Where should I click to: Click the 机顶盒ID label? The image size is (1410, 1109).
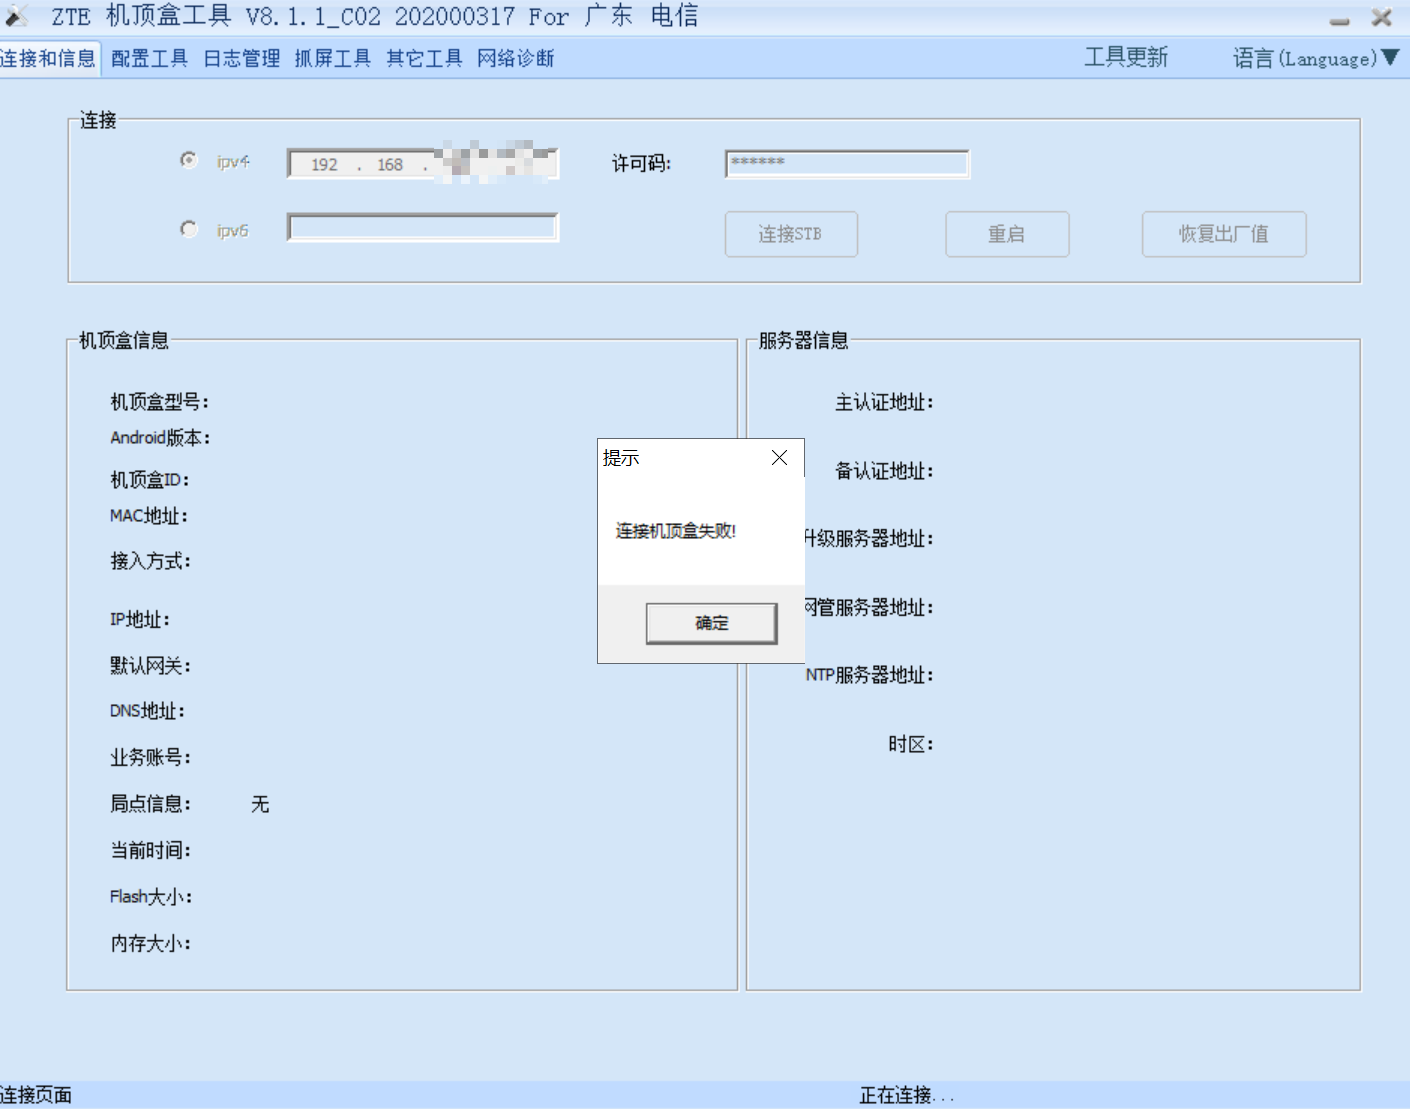coord(150,480)
